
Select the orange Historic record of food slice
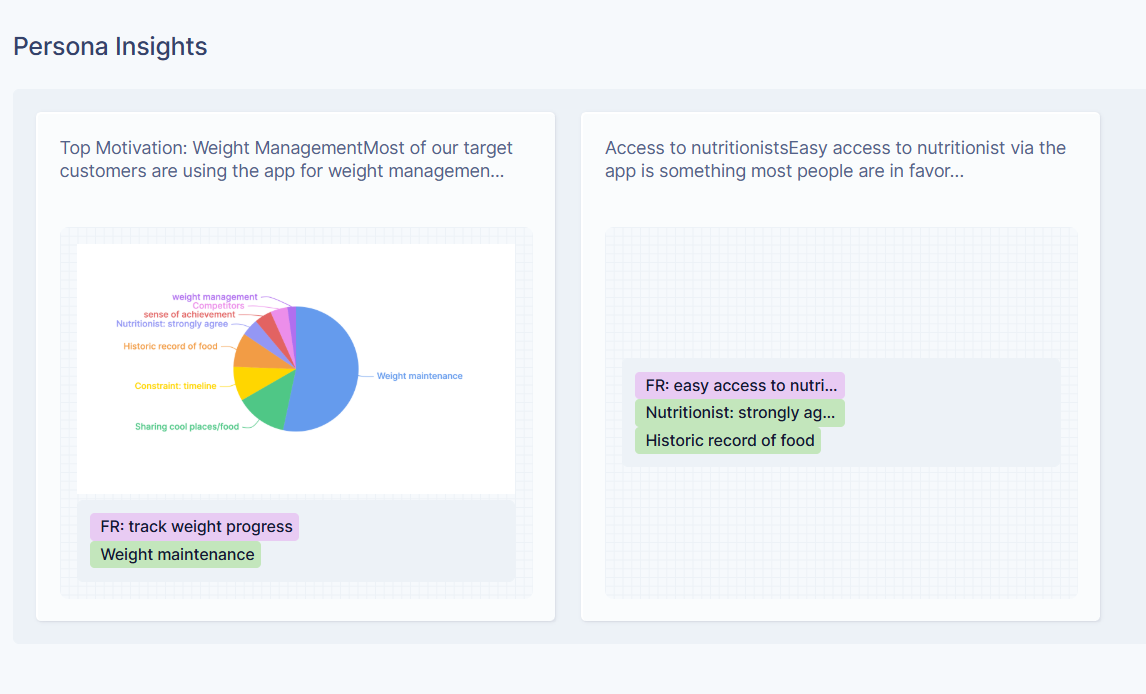(x=255, y=352)
